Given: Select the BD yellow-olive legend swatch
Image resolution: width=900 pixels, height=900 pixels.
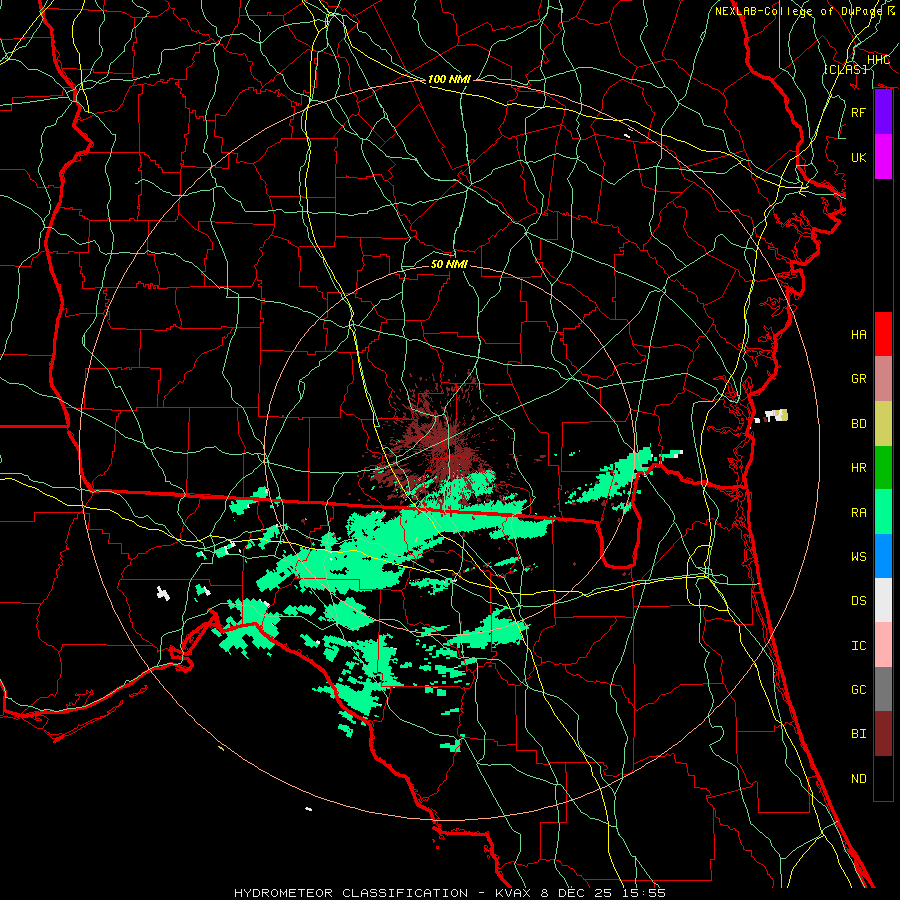Looking at the screenshot, I should click(883, 423).
